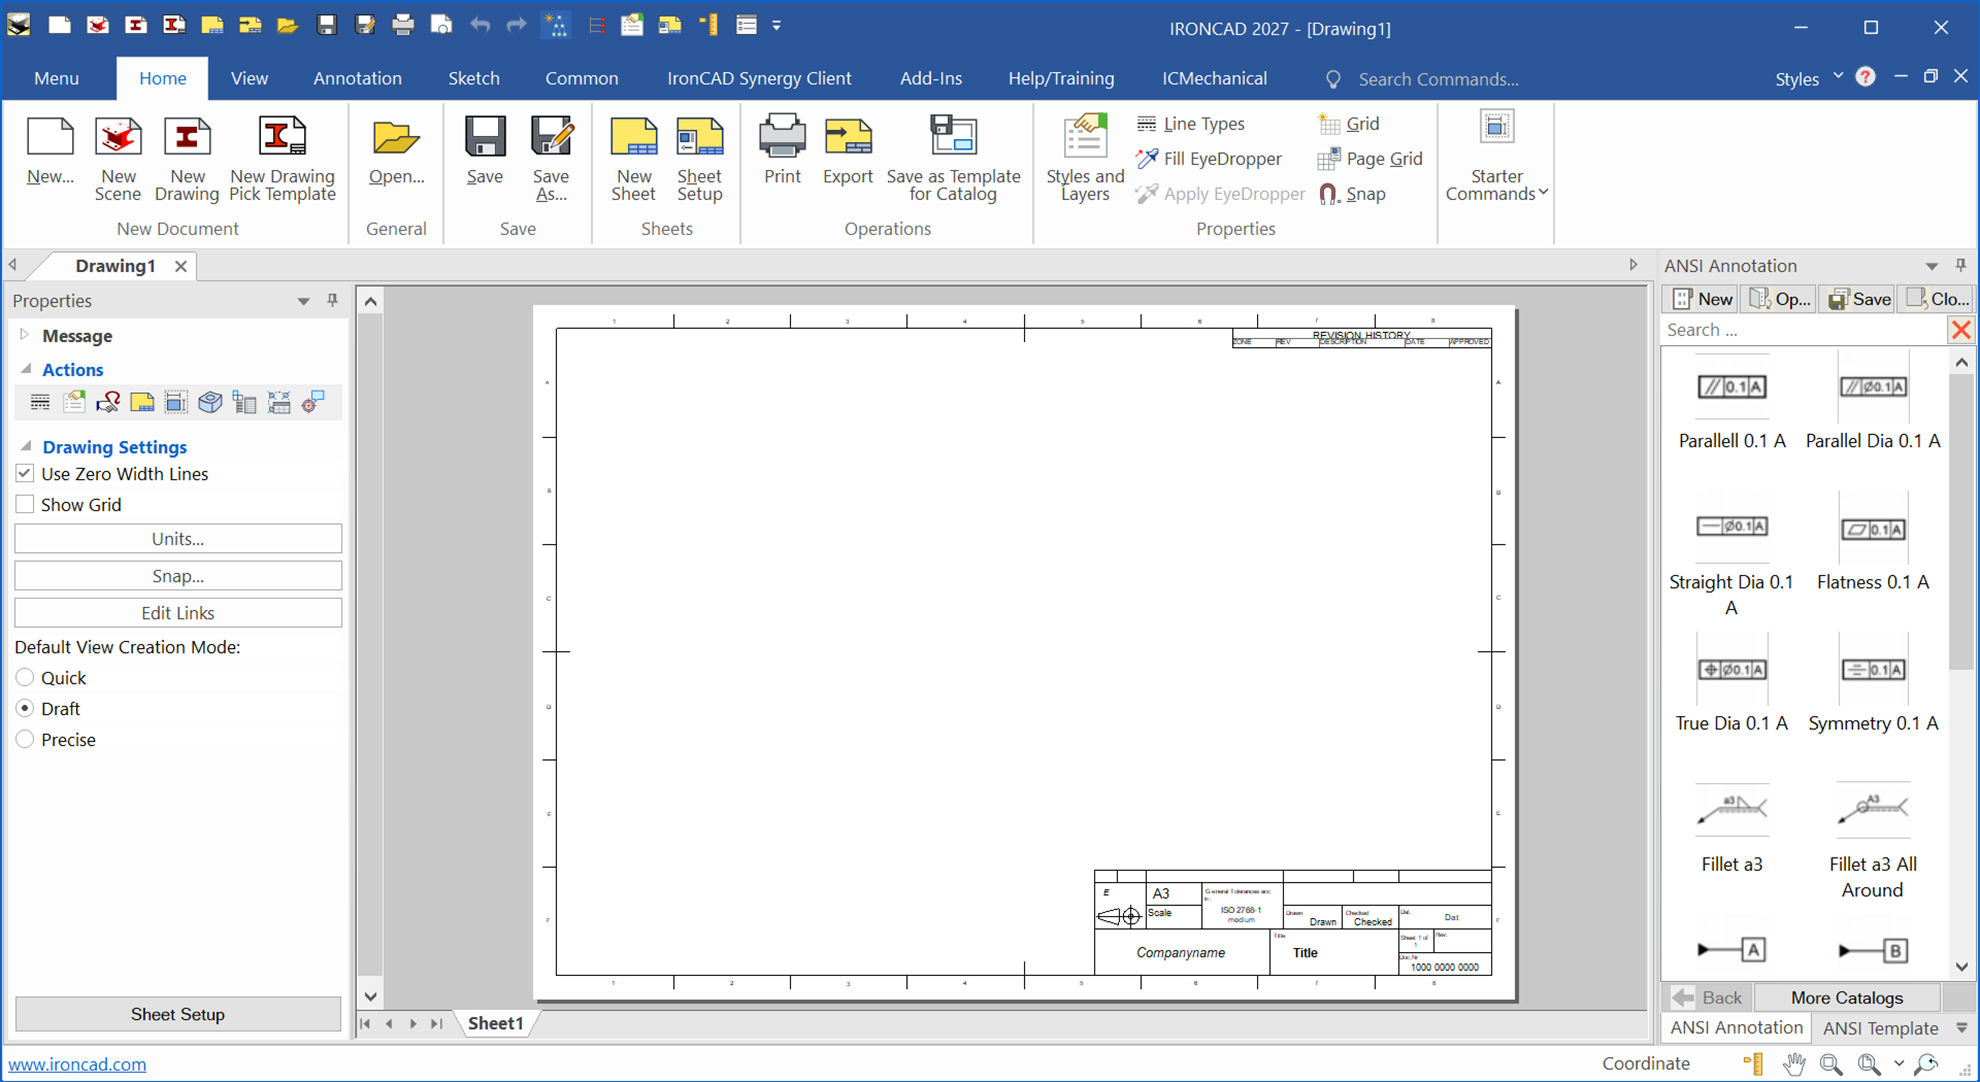Click the Sheet Setup button at panel bottom

[178, 1013]
